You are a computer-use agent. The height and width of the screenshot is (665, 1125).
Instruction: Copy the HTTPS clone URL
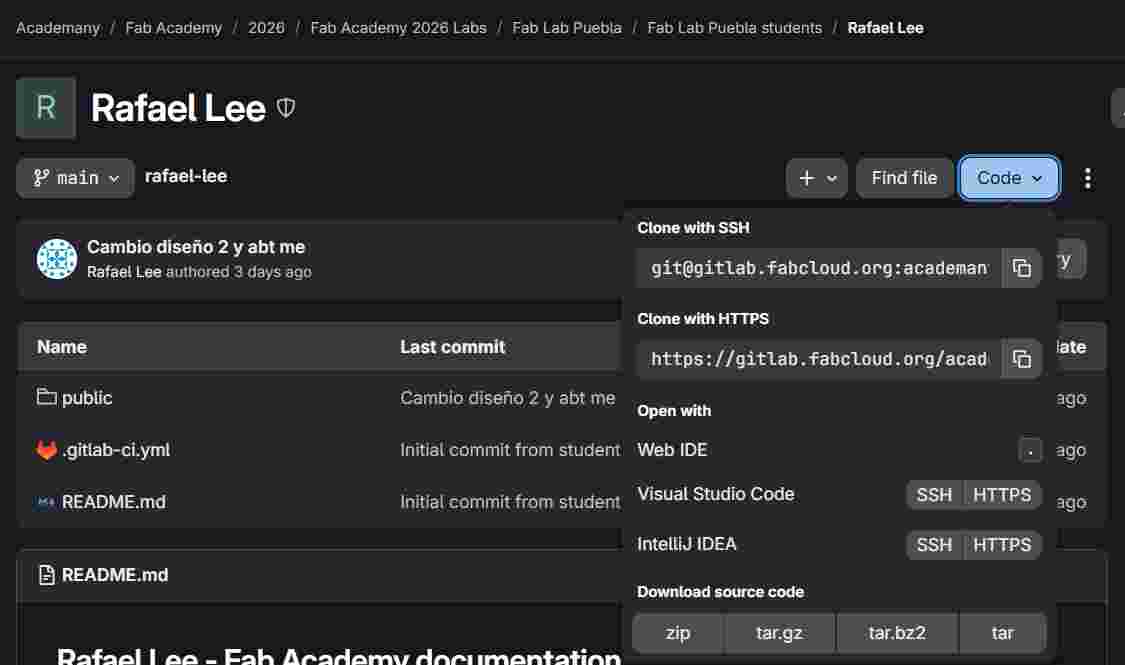[x=1021, y=359]
